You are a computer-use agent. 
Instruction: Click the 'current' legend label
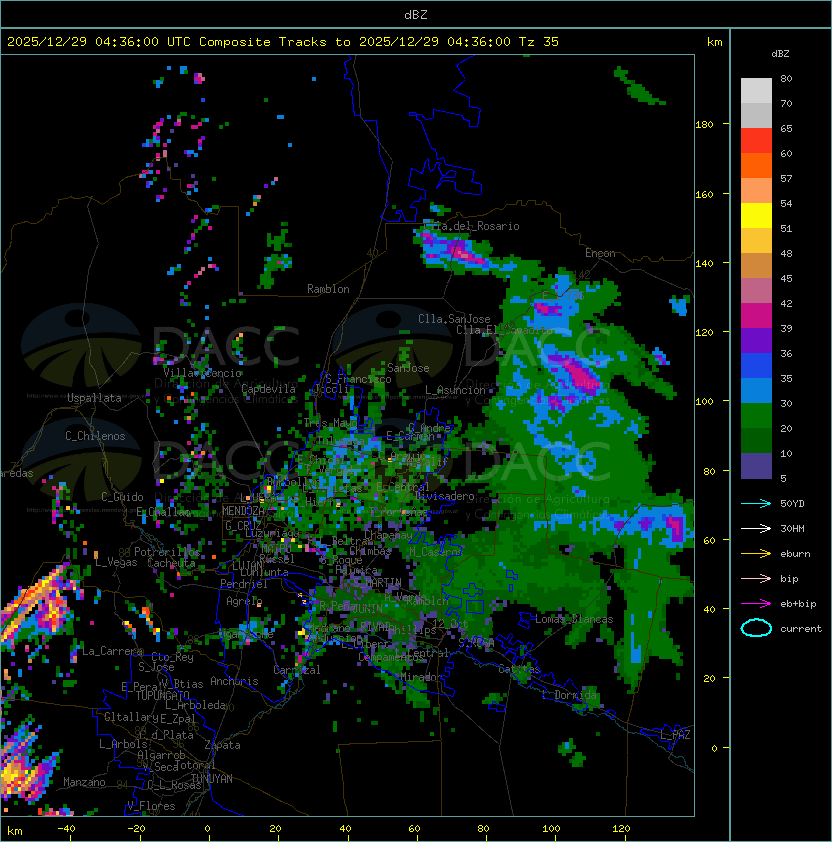(801, 629)
